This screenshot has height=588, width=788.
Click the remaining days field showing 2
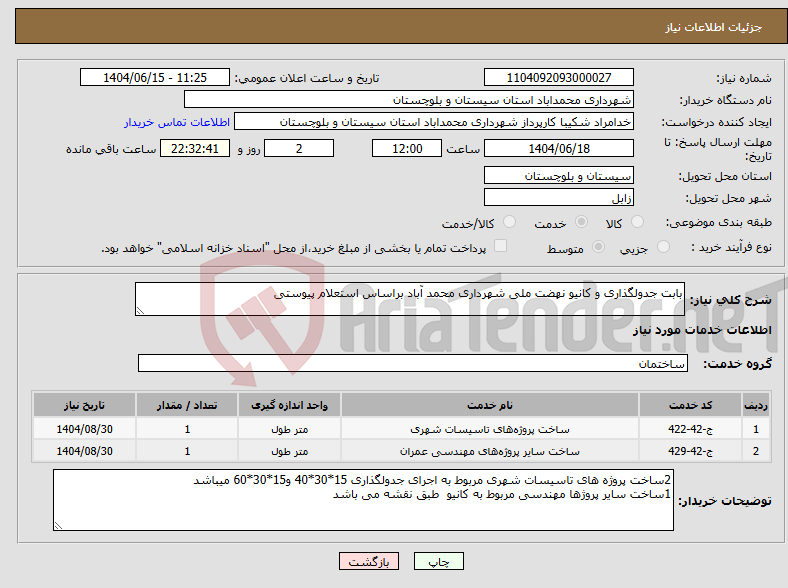[299, 148]
